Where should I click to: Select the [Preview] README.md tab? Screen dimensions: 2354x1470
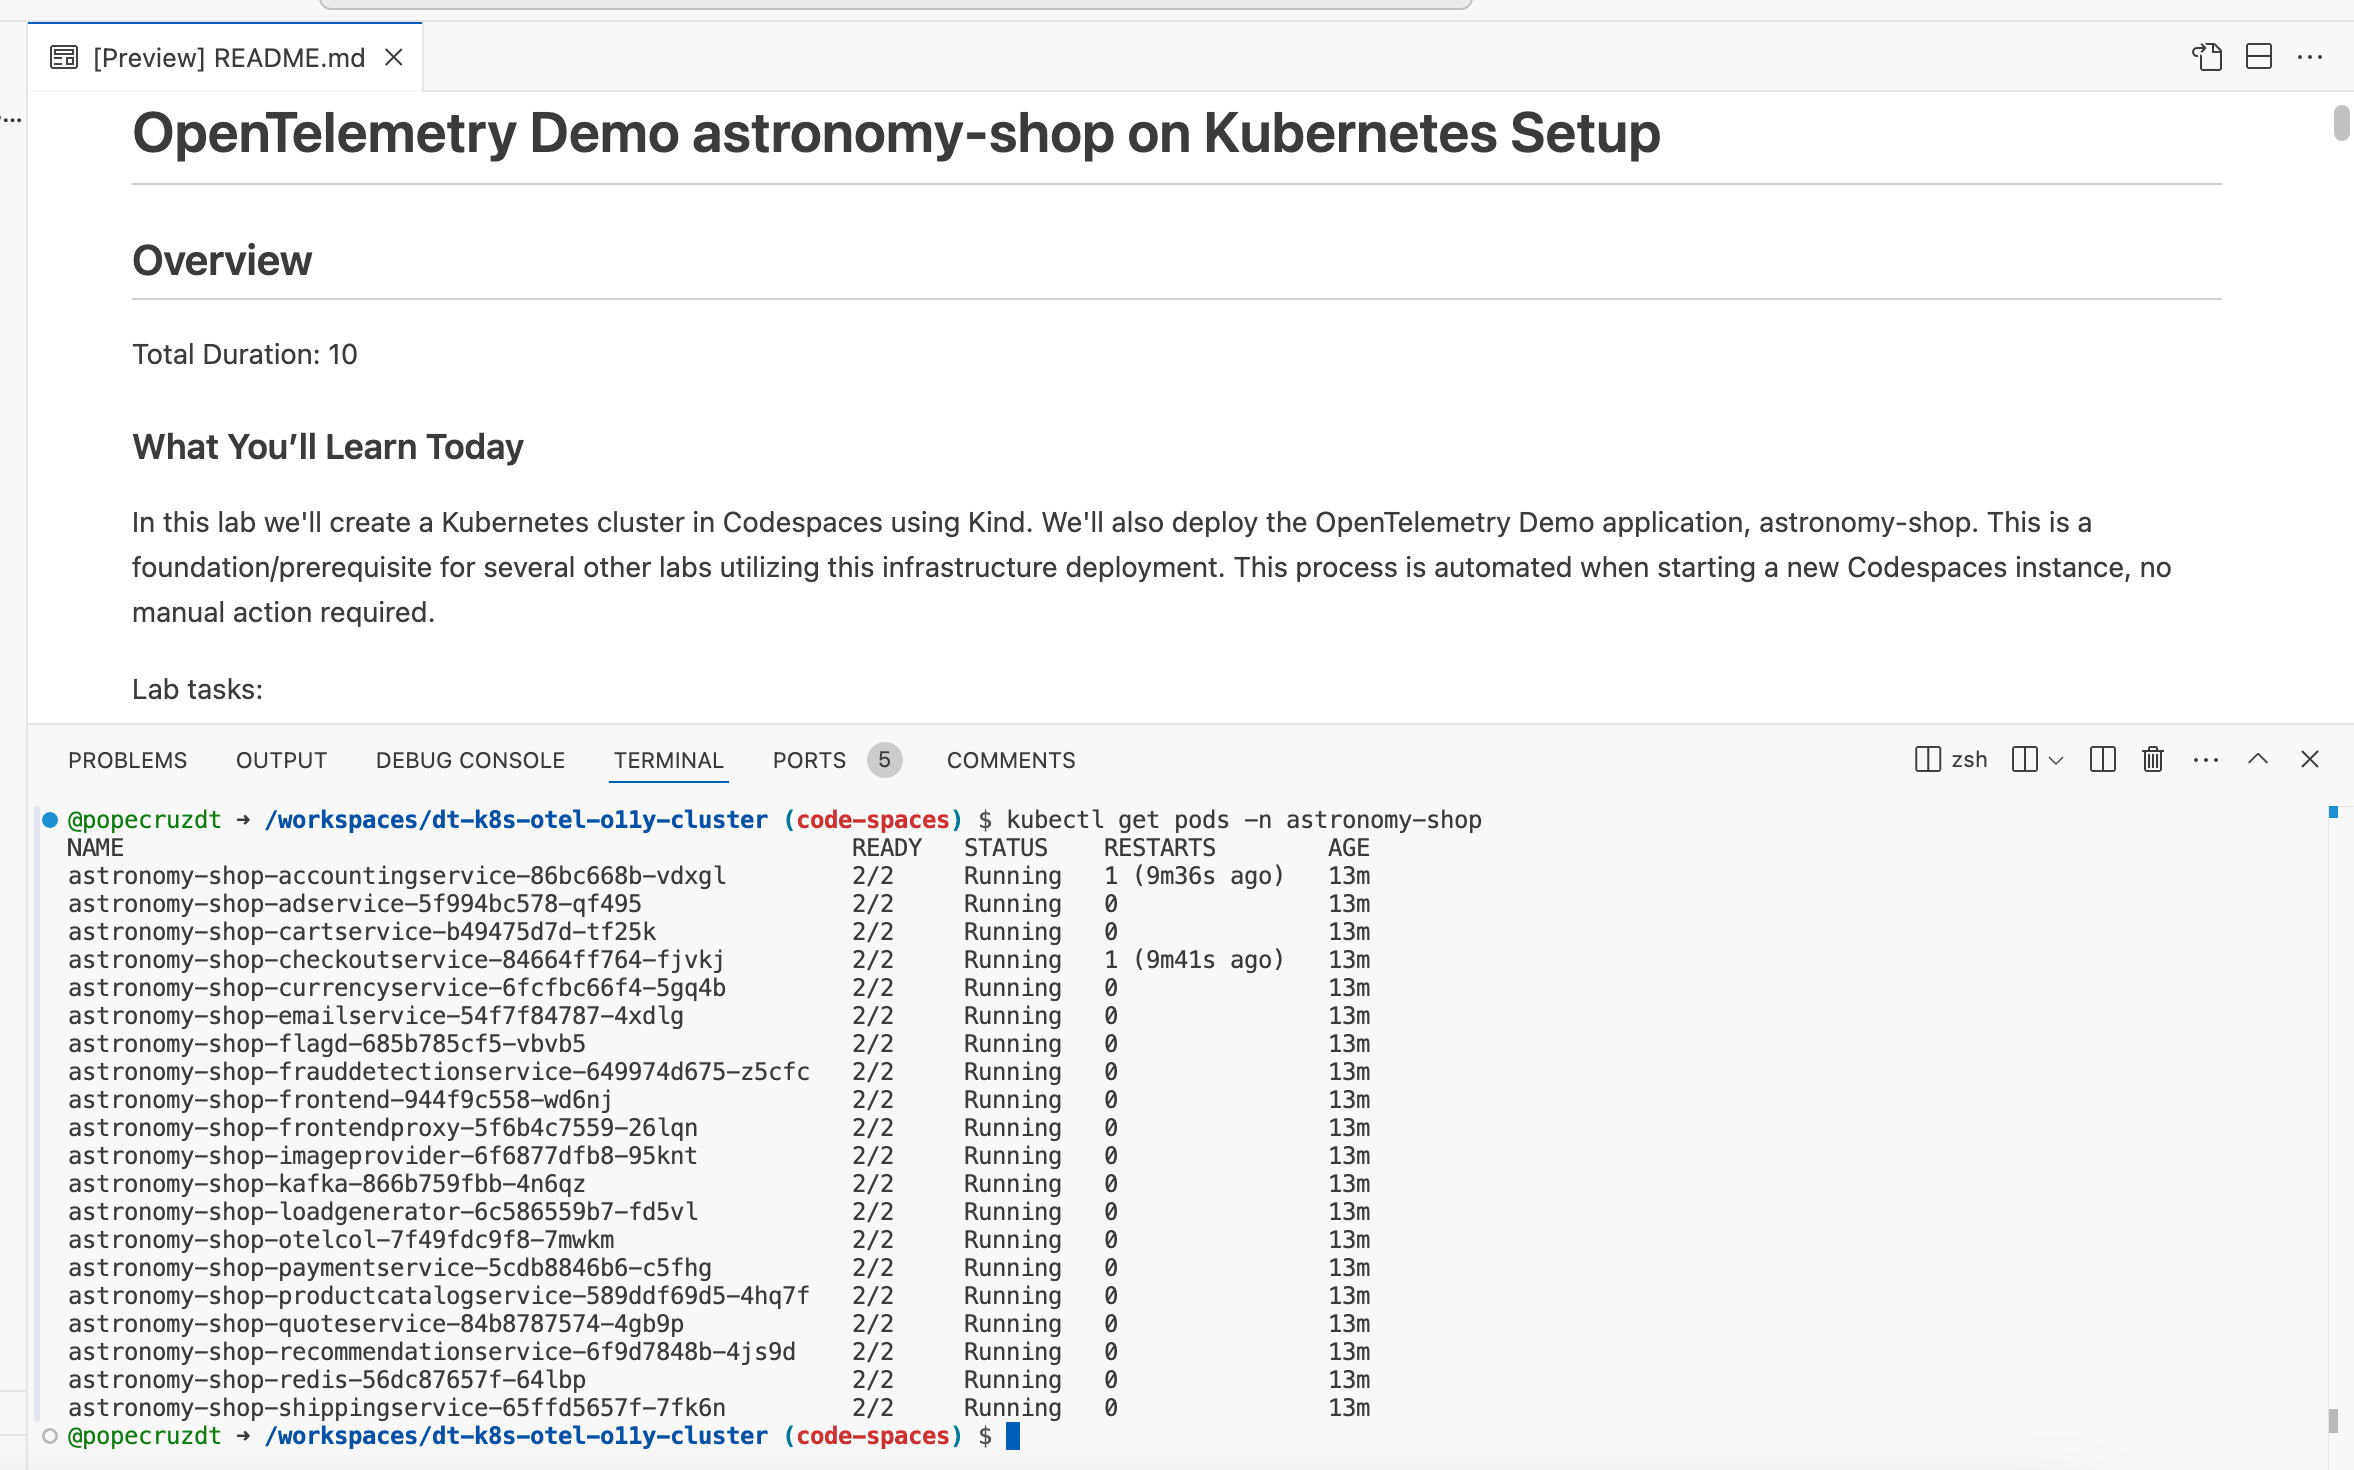(x=226, y=58)
